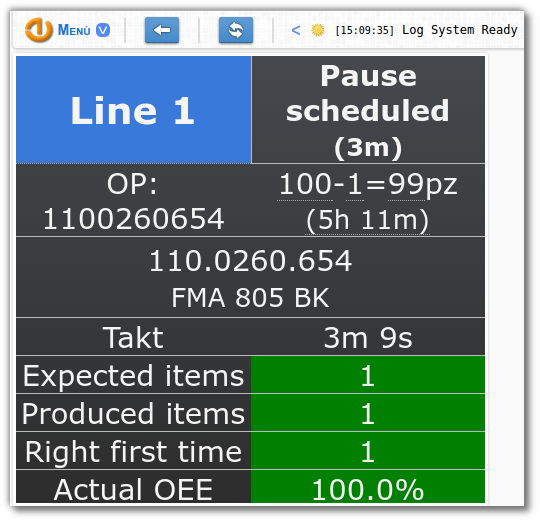Open the Menù label
Image resolution: width=540 pixels, height=522 pixels.
(74, 30)
